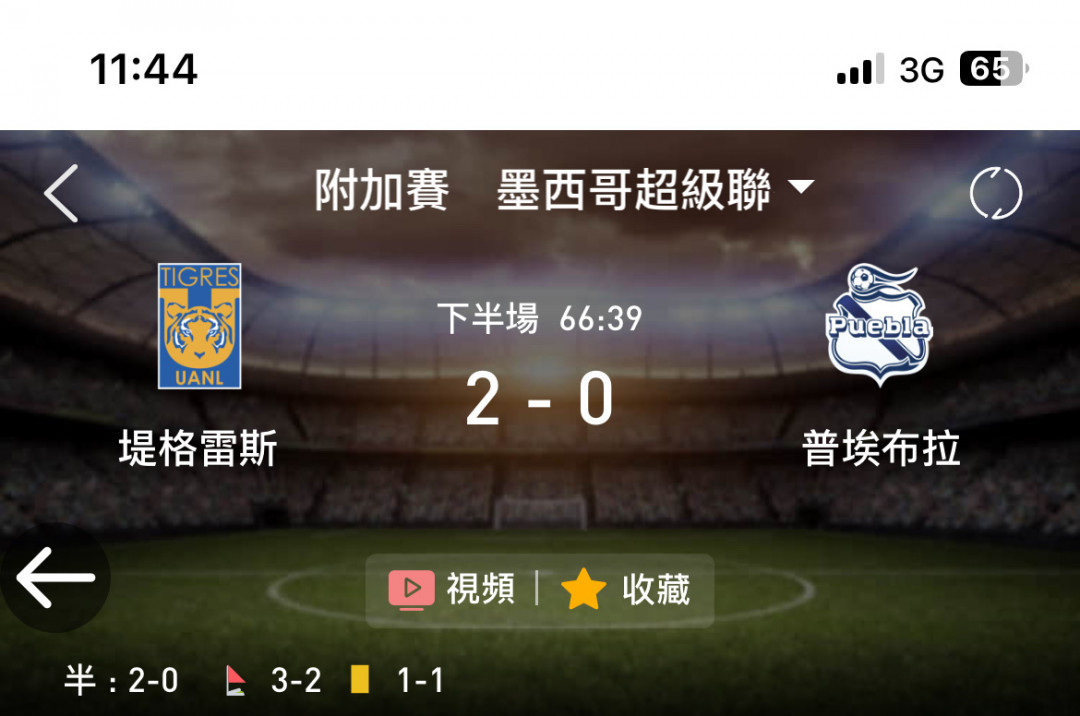The height and width of the screenshot is (716, 1080).
Task: Tap the 下半場 66:39 match clock
Action: click(539, 319)
